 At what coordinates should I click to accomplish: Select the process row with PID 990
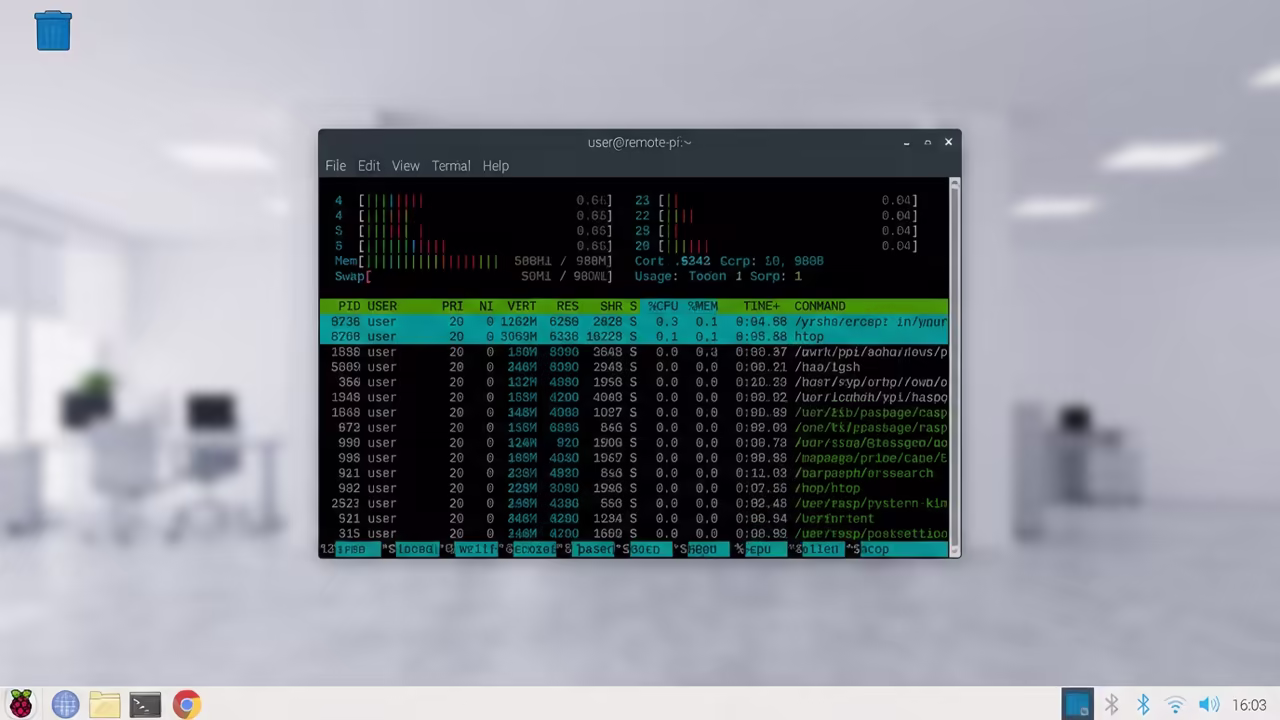point(634,443)
